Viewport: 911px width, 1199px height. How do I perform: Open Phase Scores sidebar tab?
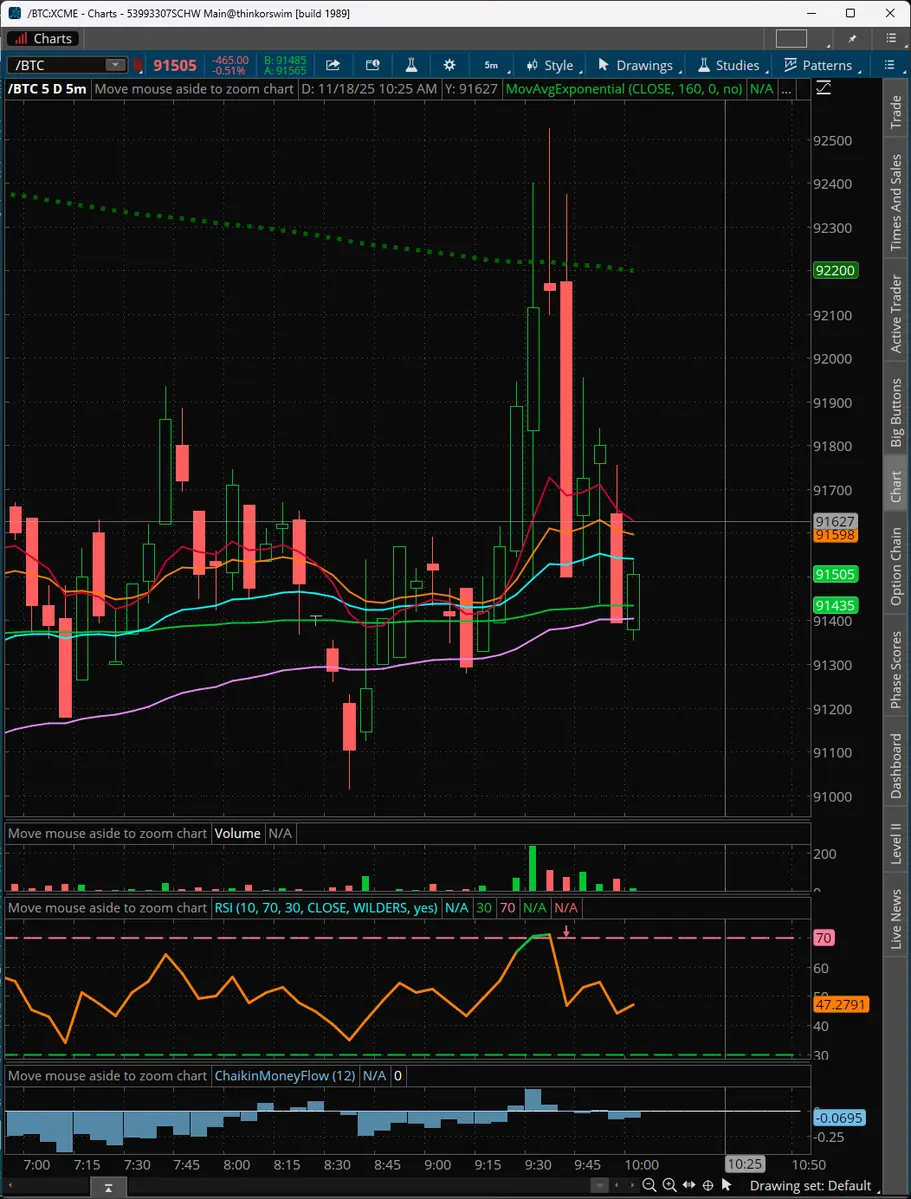pyautogui.click(x=896, y=670)
